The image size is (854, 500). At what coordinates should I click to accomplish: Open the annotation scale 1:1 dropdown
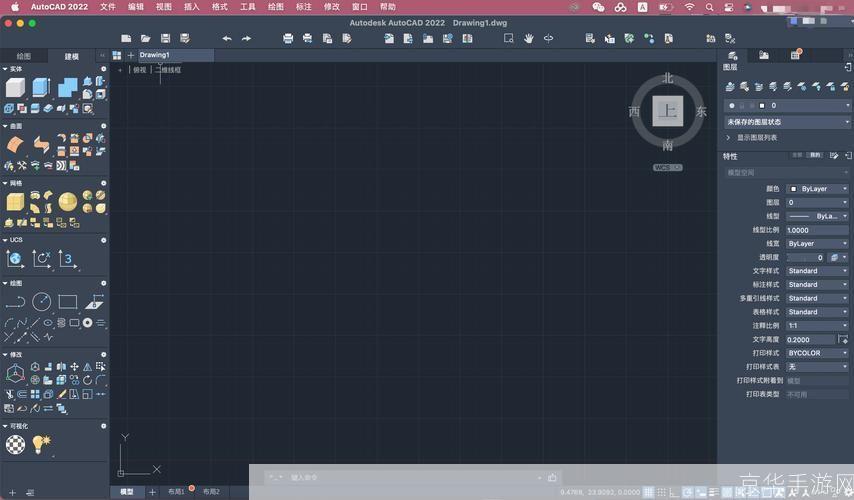(x=818, y=326)
